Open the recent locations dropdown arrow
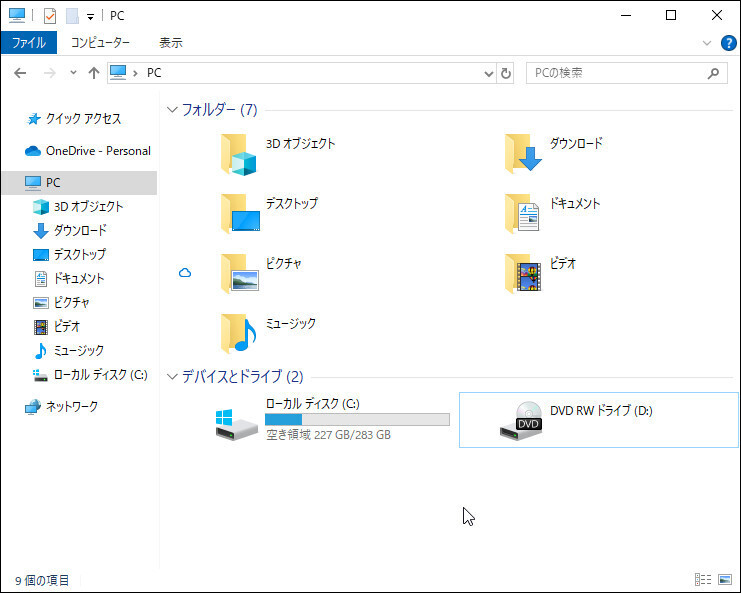741x593 pixels. click(73, 73)
